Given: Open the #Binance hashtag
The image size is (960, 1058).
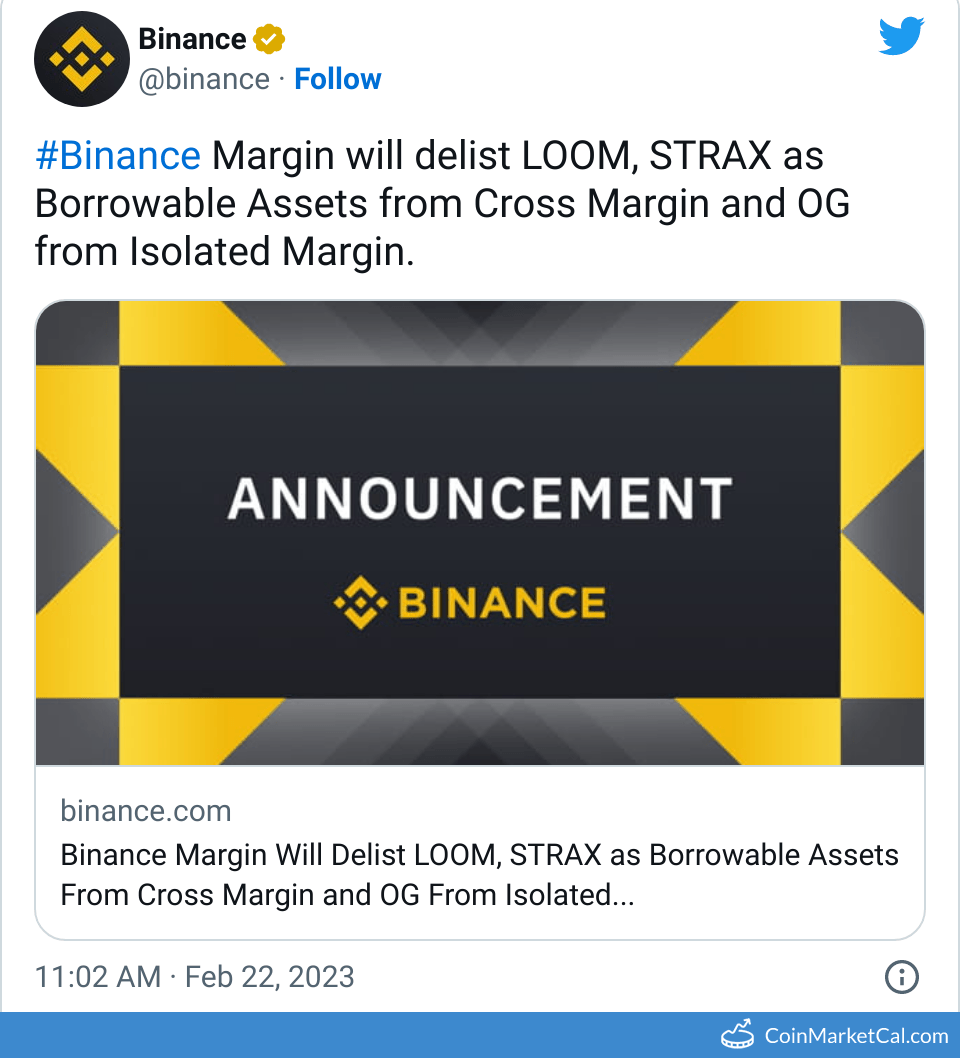Looking at the screenshot, I should click(x=118, y=156).
